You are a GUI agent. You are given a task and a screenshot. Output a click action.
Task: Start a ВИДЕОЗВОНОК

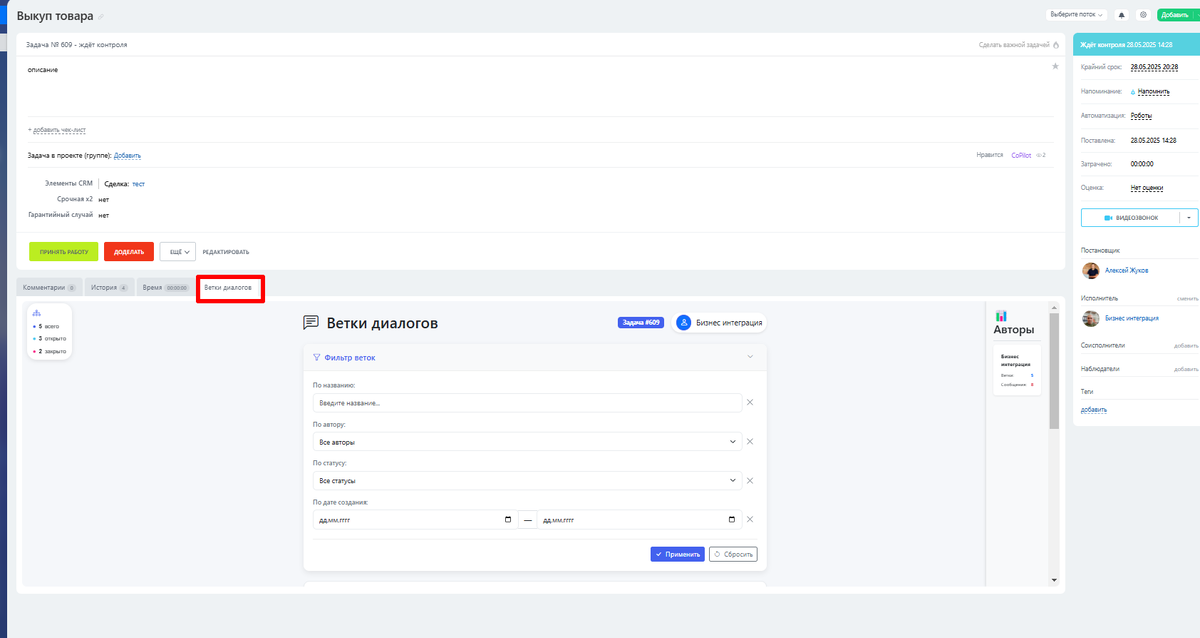[1130, 217]
